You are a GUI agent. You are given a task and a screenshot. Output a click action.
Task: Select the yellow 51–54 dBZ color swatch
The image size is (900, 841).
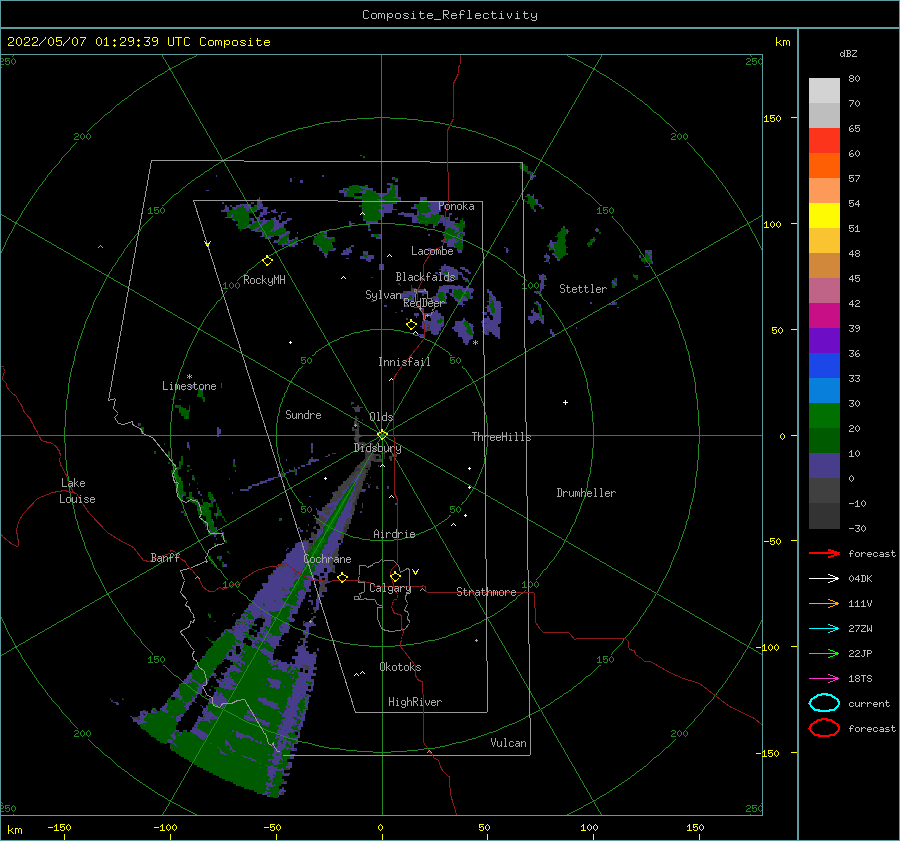[x=824, y=215]
